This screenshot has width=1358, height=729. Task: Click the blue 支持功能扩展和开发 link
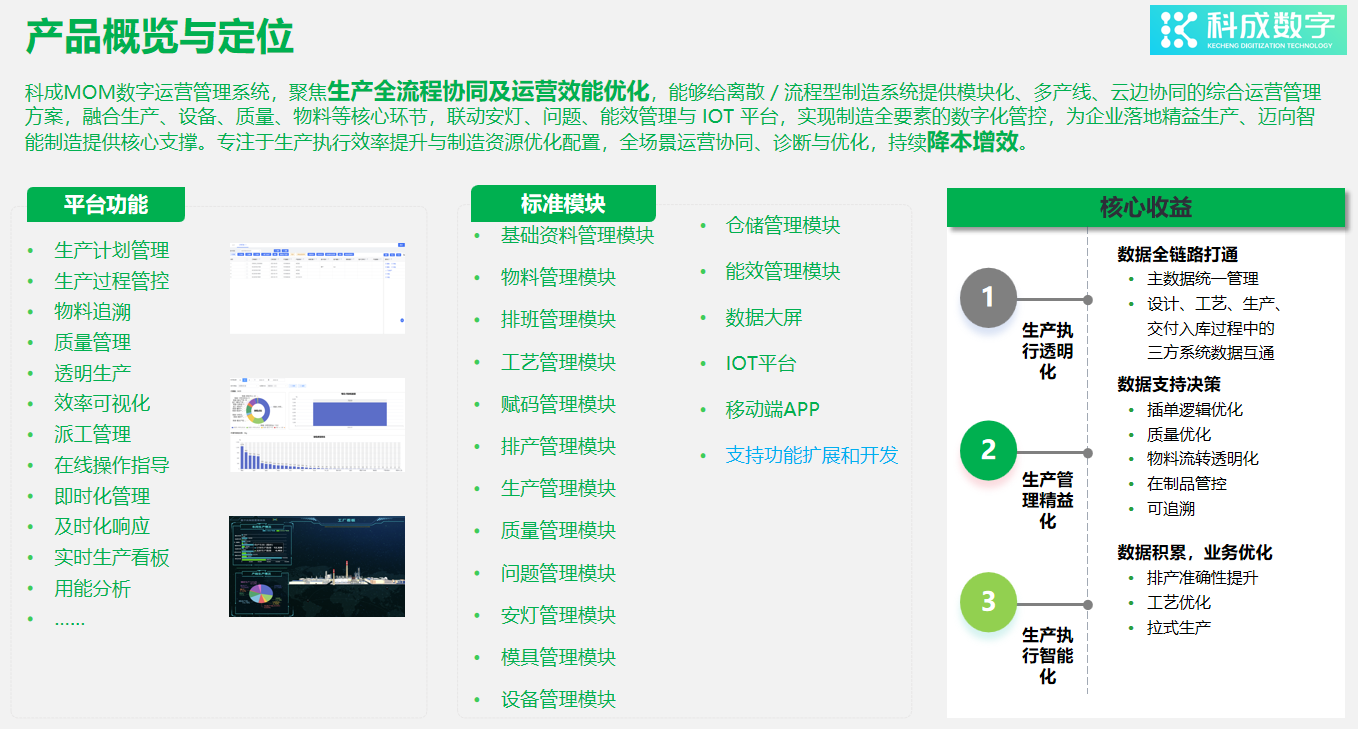tap(811, 455)
